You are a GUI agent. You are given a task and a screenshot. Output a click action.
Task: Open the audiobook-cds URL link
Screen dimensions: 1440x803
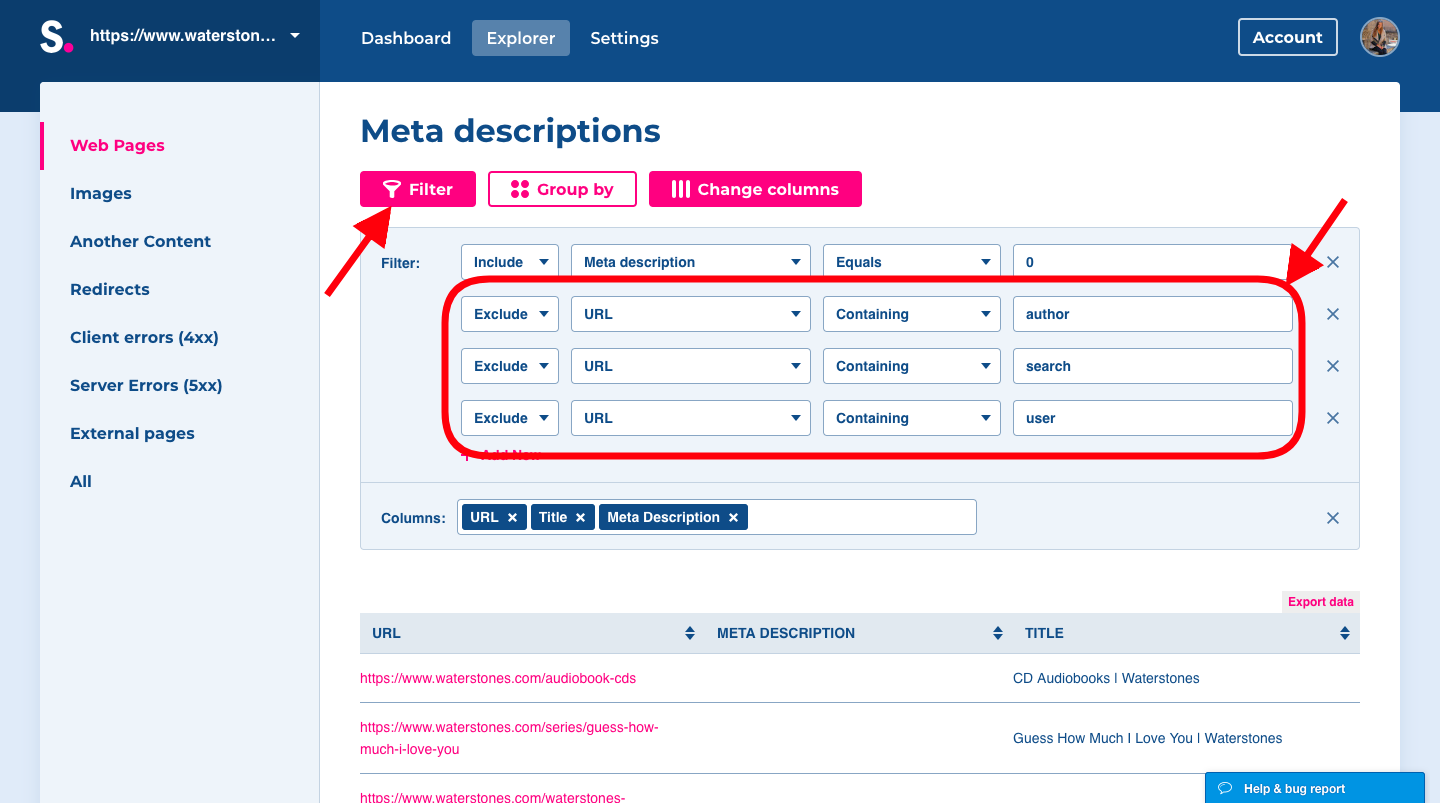click(498, 678)
